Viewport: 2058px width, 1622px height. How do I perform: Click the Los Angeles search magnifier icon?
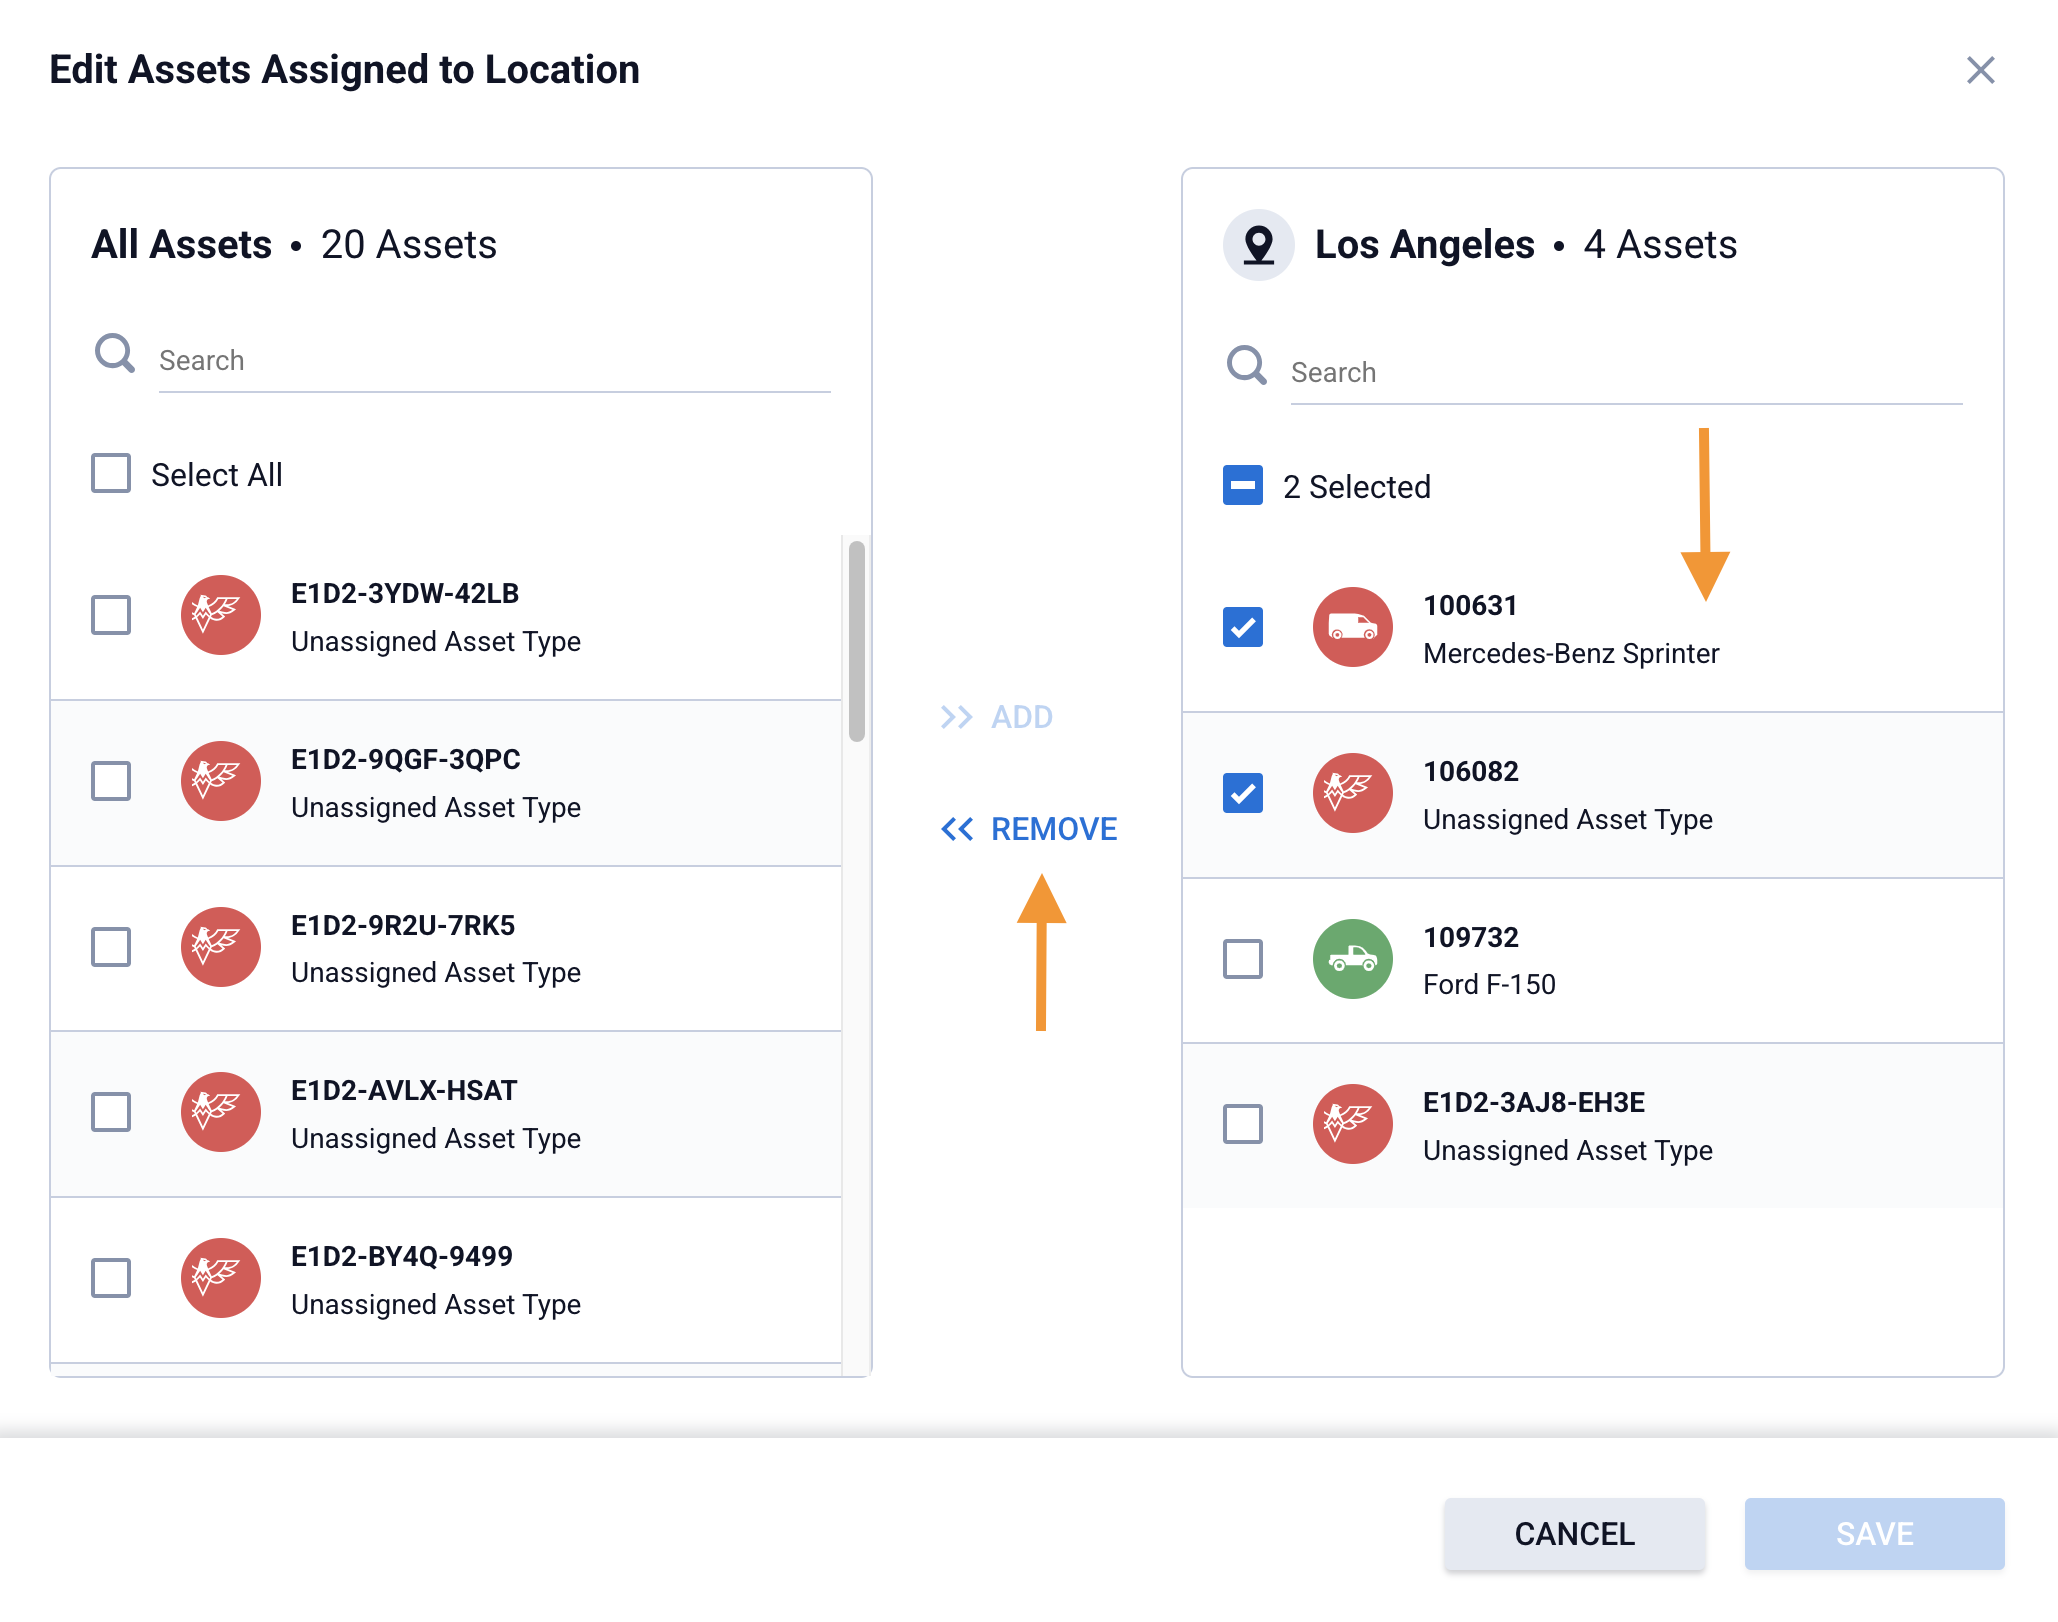[x=1247, y=366]
